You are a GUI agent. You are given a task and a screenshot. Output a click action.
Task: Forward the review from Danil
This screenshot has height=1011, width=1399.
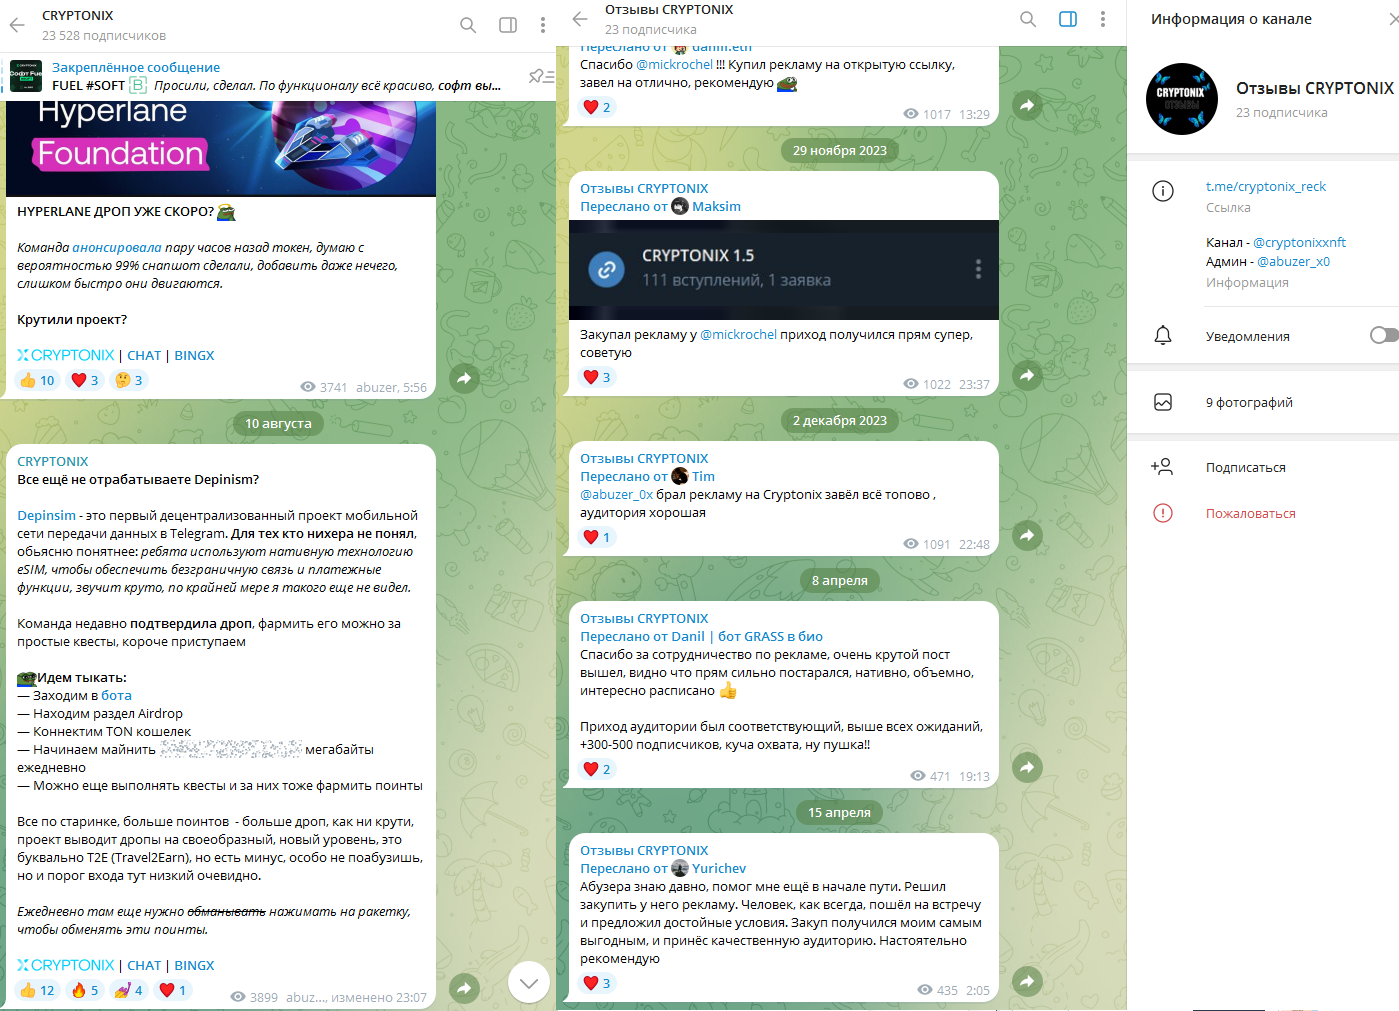[x=1027, y=767]
